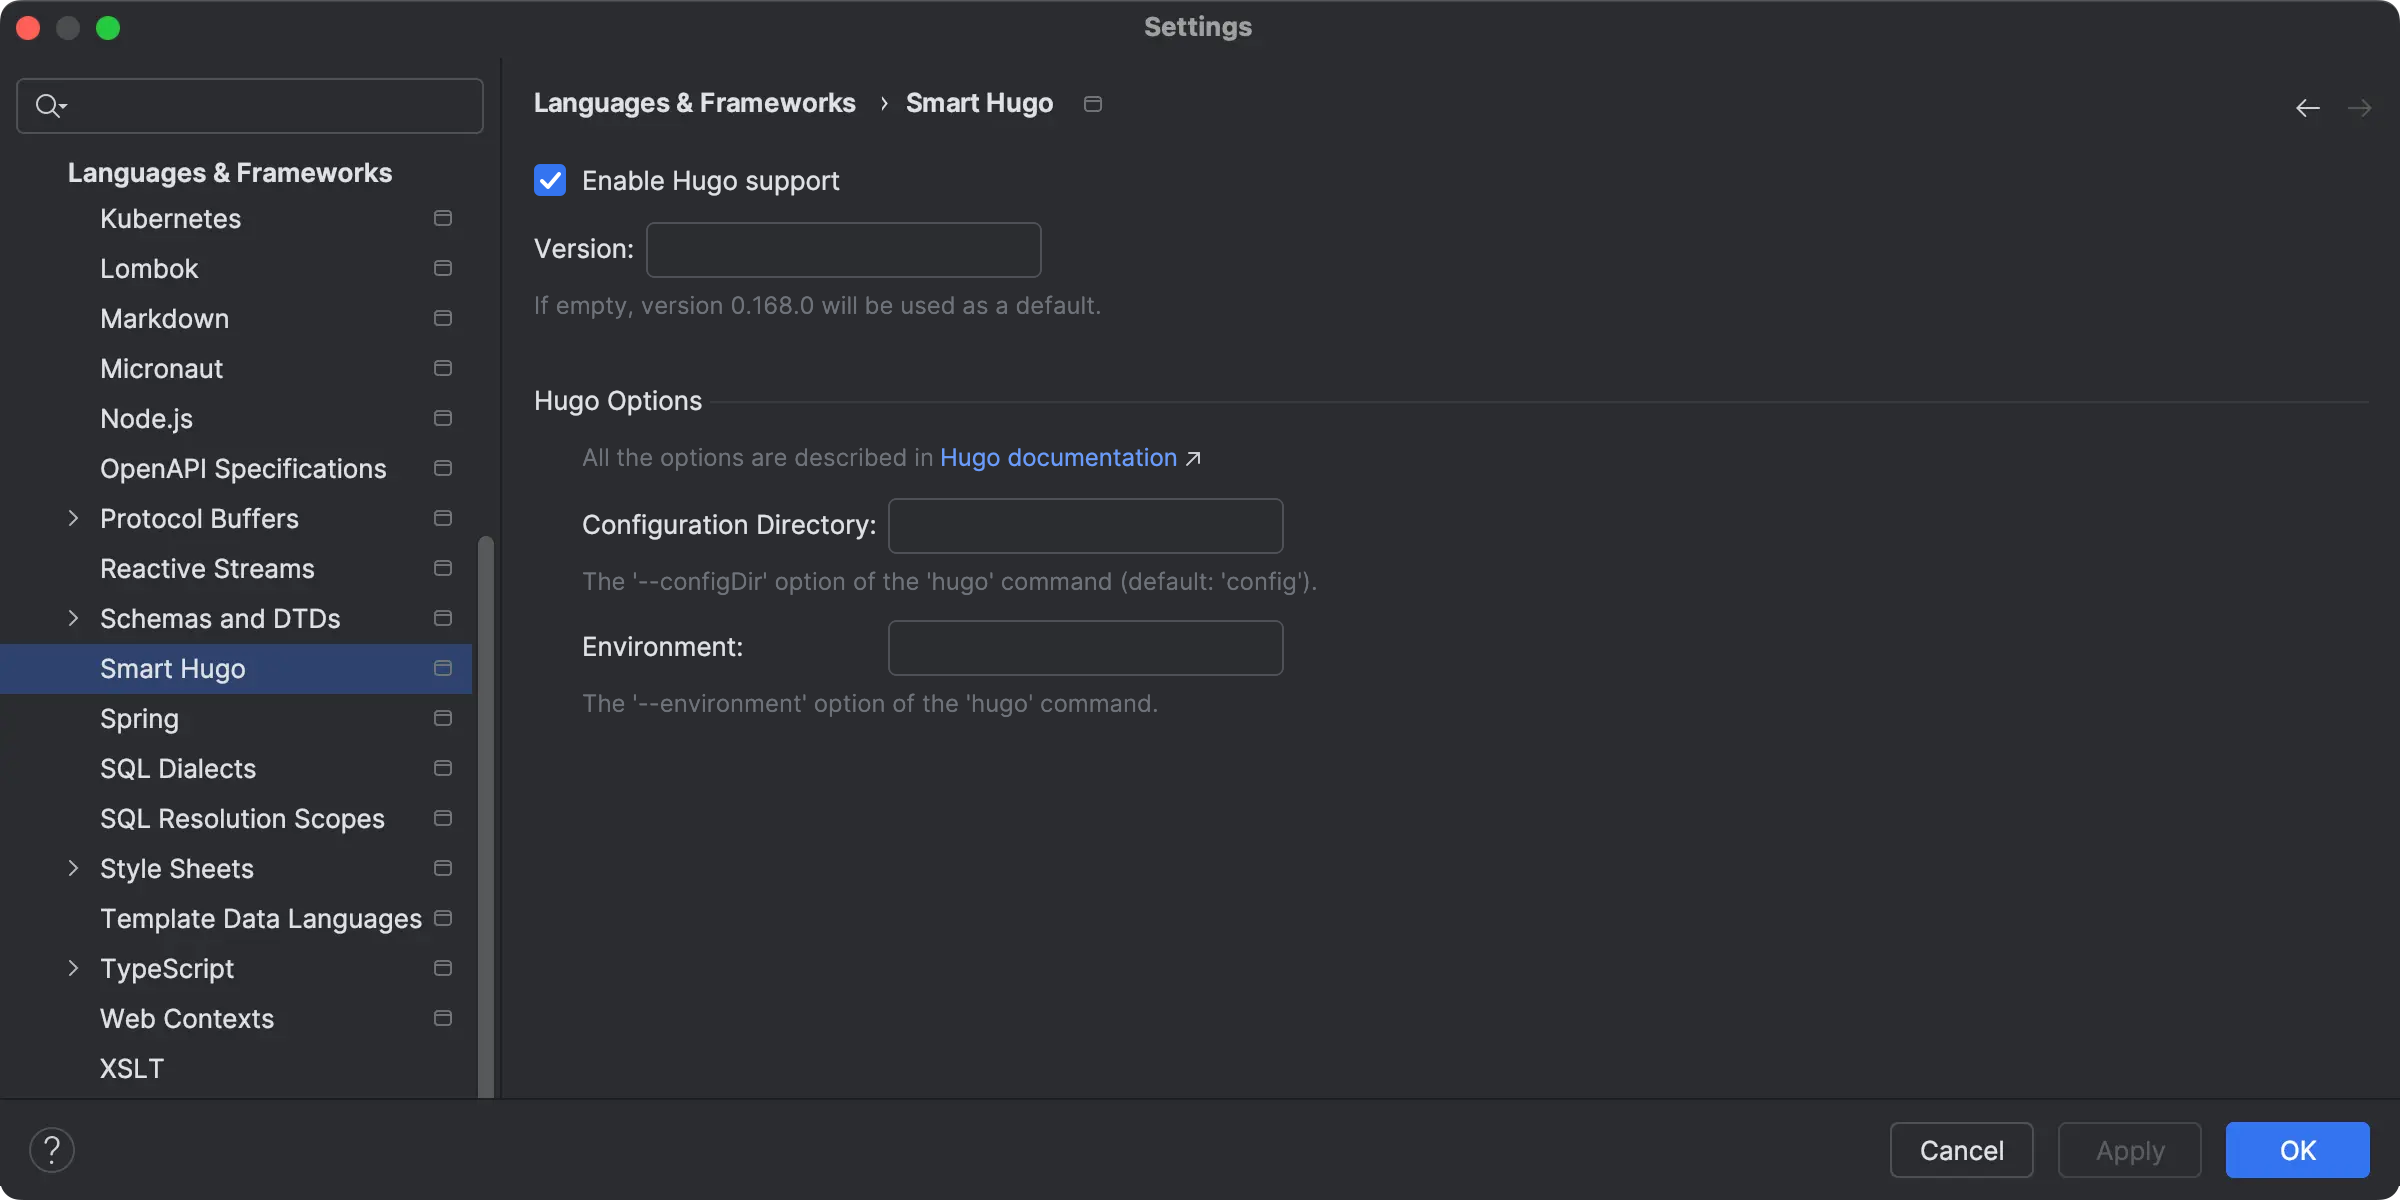2400x1200 pixels.
Task: Open the Spring settings page
Action: point(236,718)
